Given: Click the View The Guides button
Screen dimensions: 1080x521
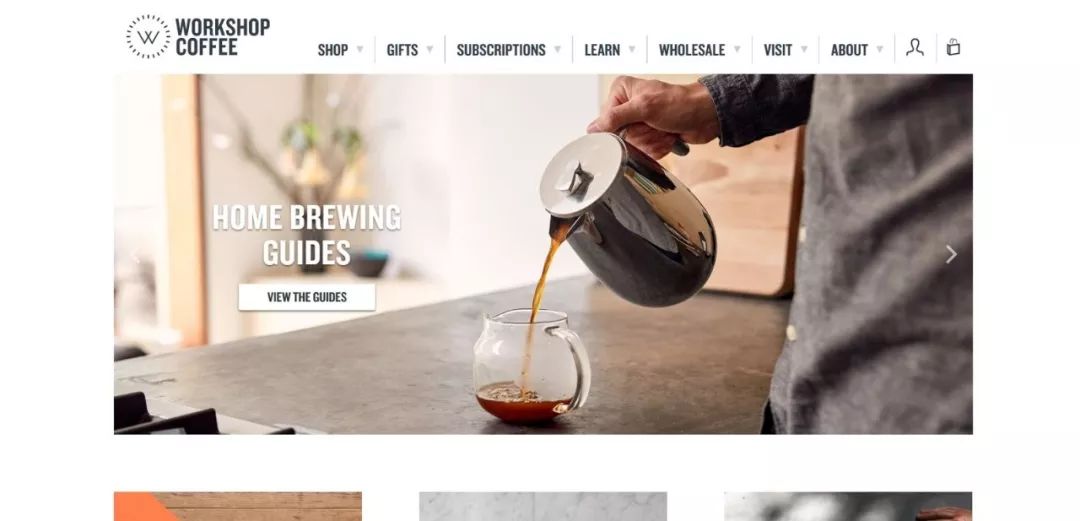Looking at the screenshot, I should pos(307,297).
